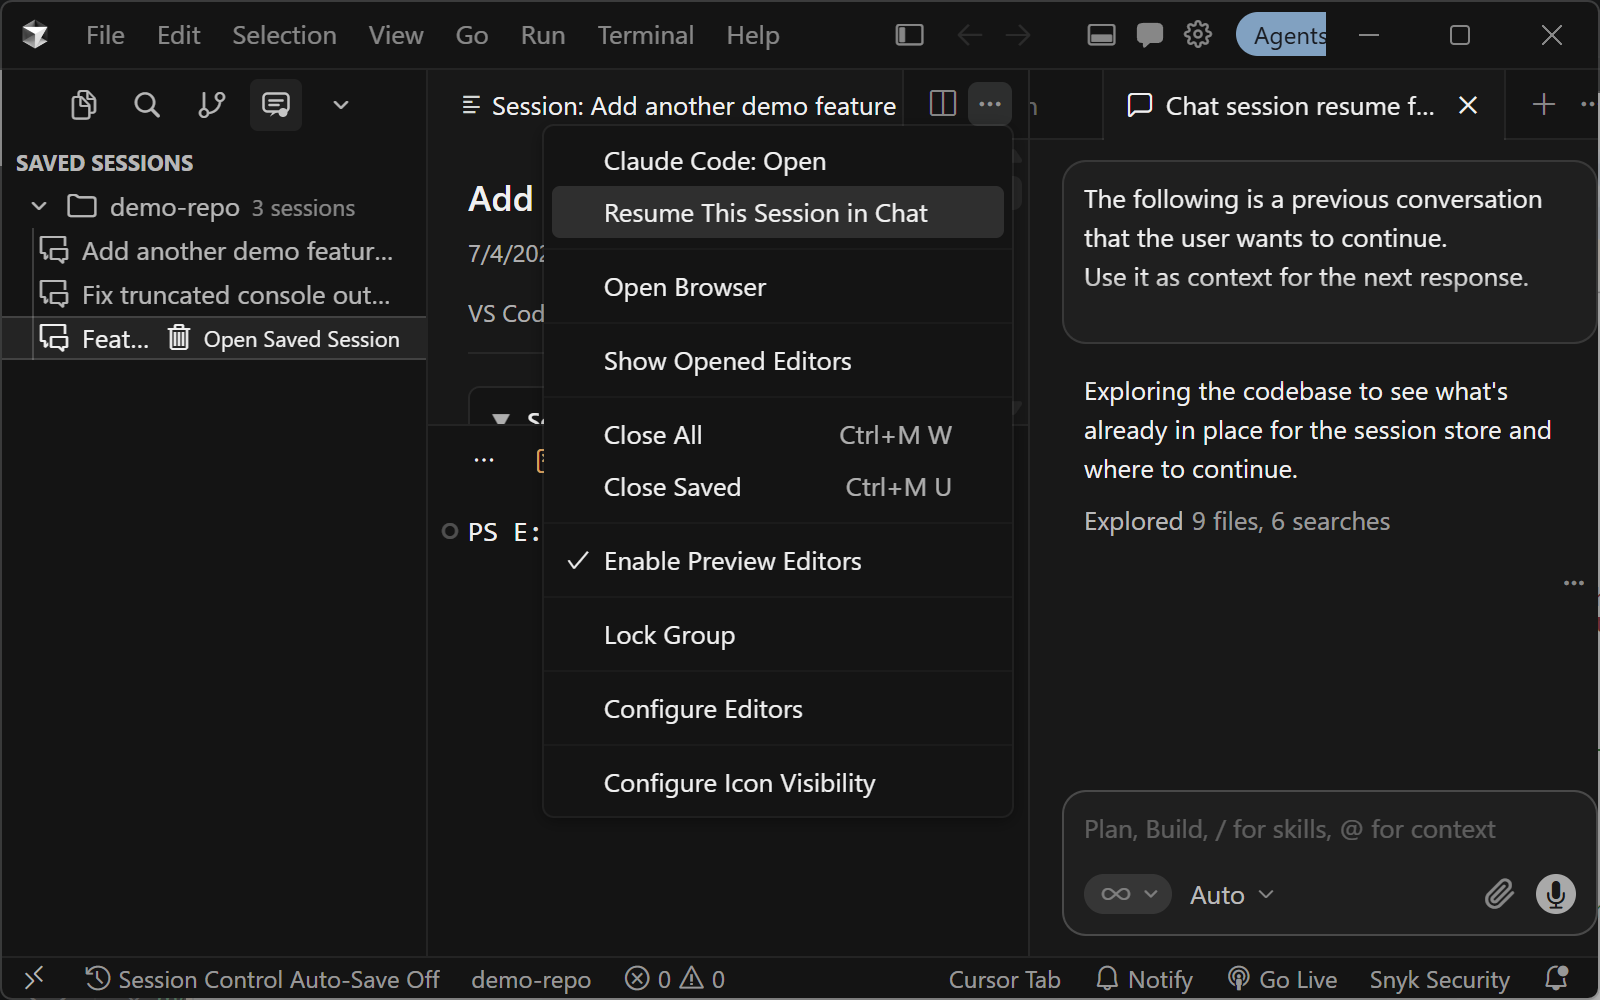This screenshot has width=1600, height=1000.
Task: Choose Resume This Session in Chat
Action: pos(777,213)
